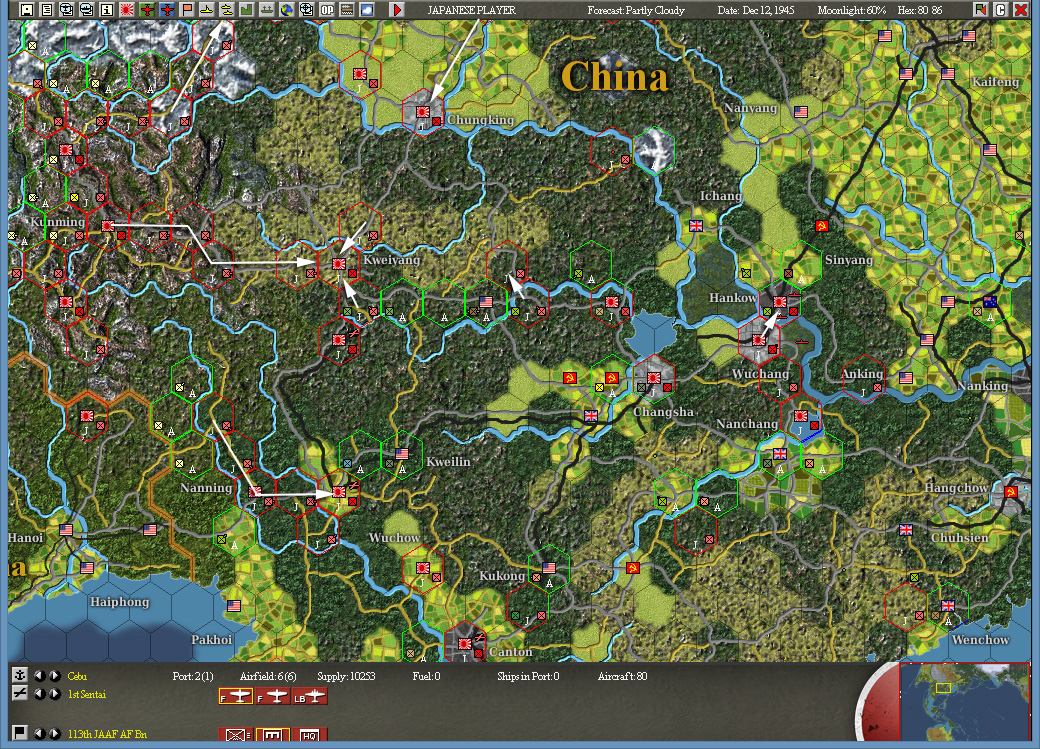Click the save game disk icon
The height and width of the screenshot is (749, 1040).
tap(27, 10)
